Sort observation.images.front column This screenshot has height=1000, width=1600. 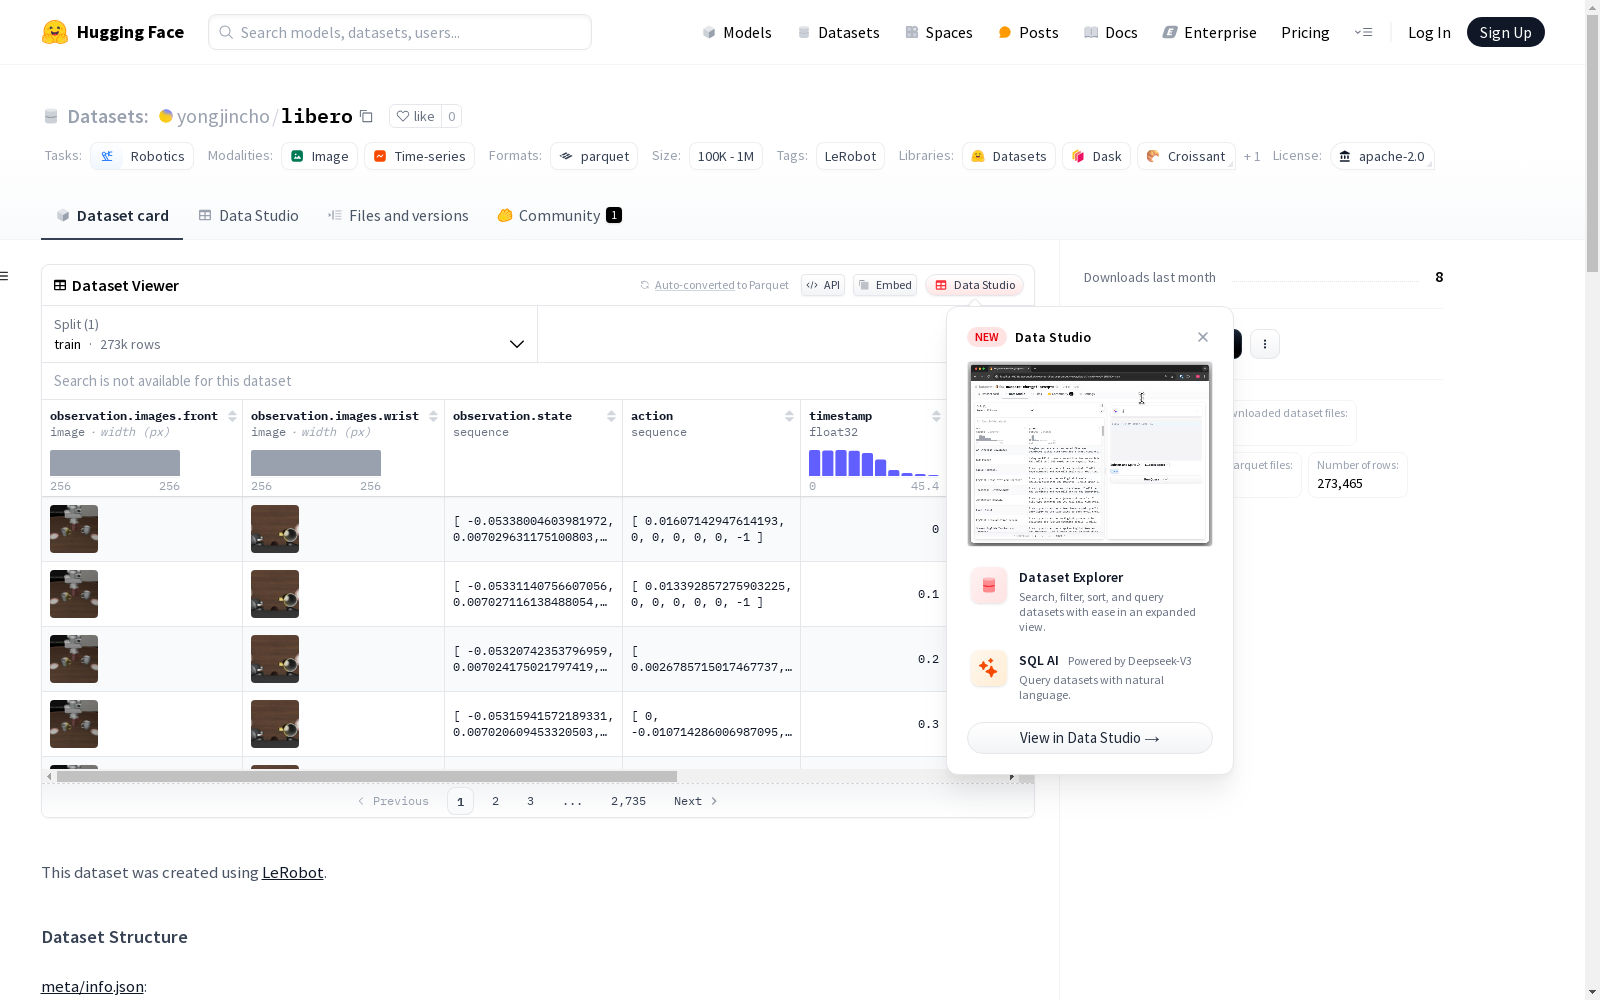point(232,416)
